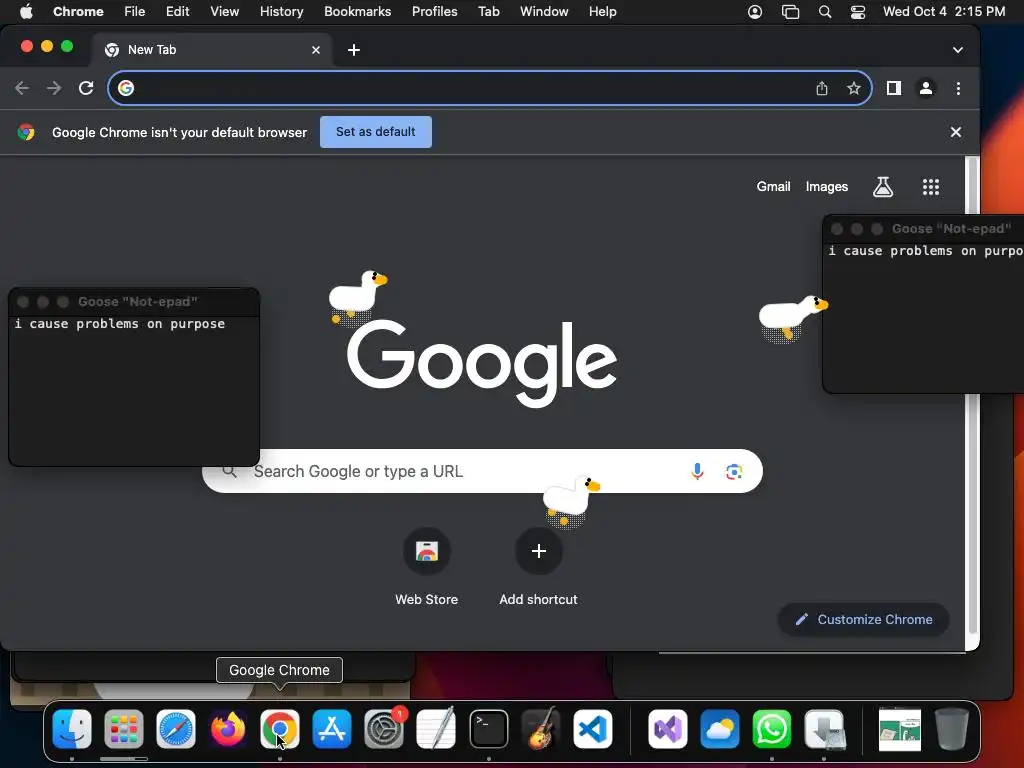Open the Google apps grid
Viewport: 1024px width, 768px height.
931,187
